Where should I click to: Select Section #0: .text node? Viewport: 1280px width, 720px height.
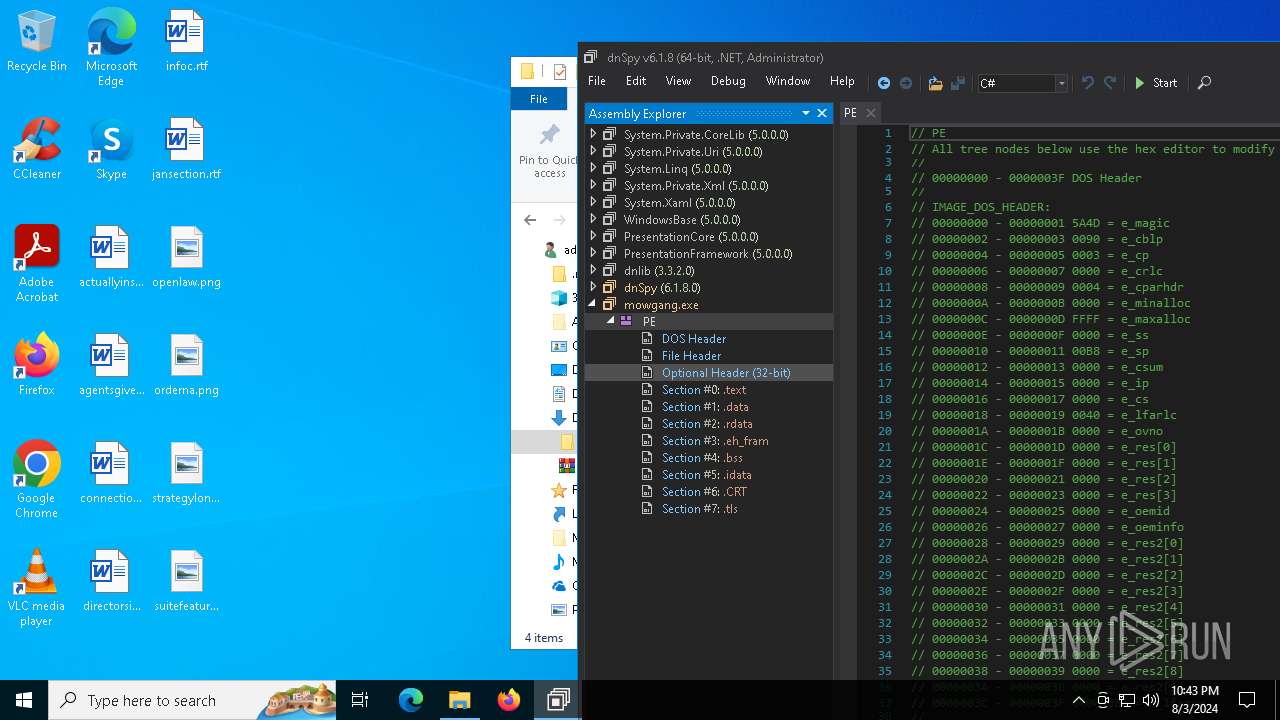704,389
